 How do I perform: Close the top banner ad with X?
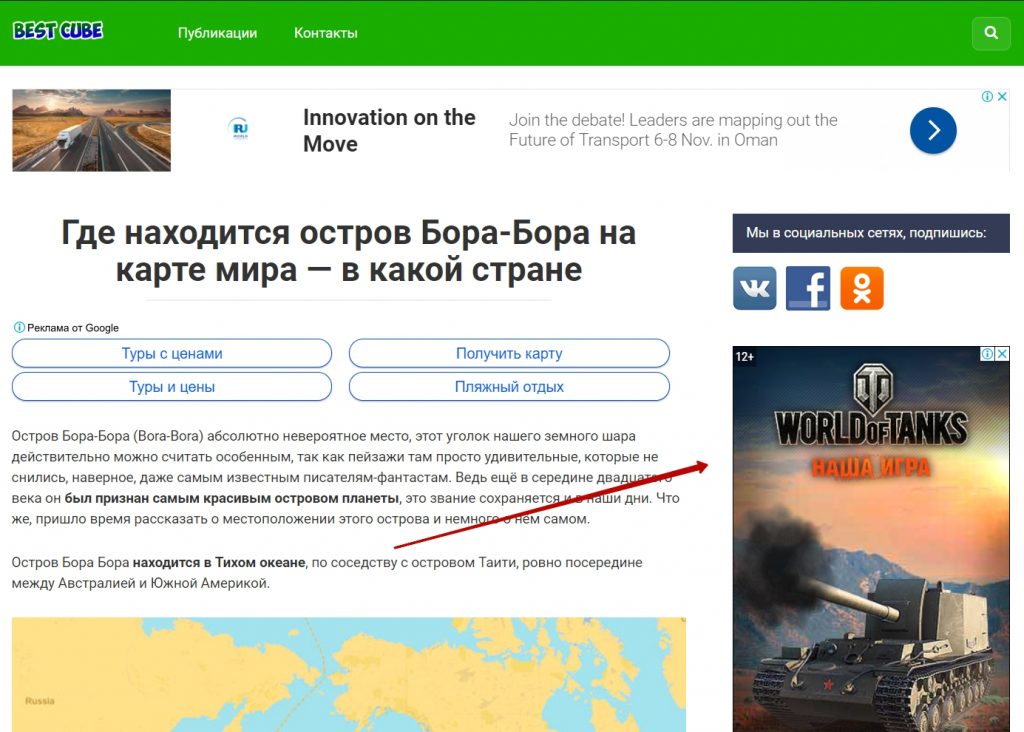[1002, 97]
